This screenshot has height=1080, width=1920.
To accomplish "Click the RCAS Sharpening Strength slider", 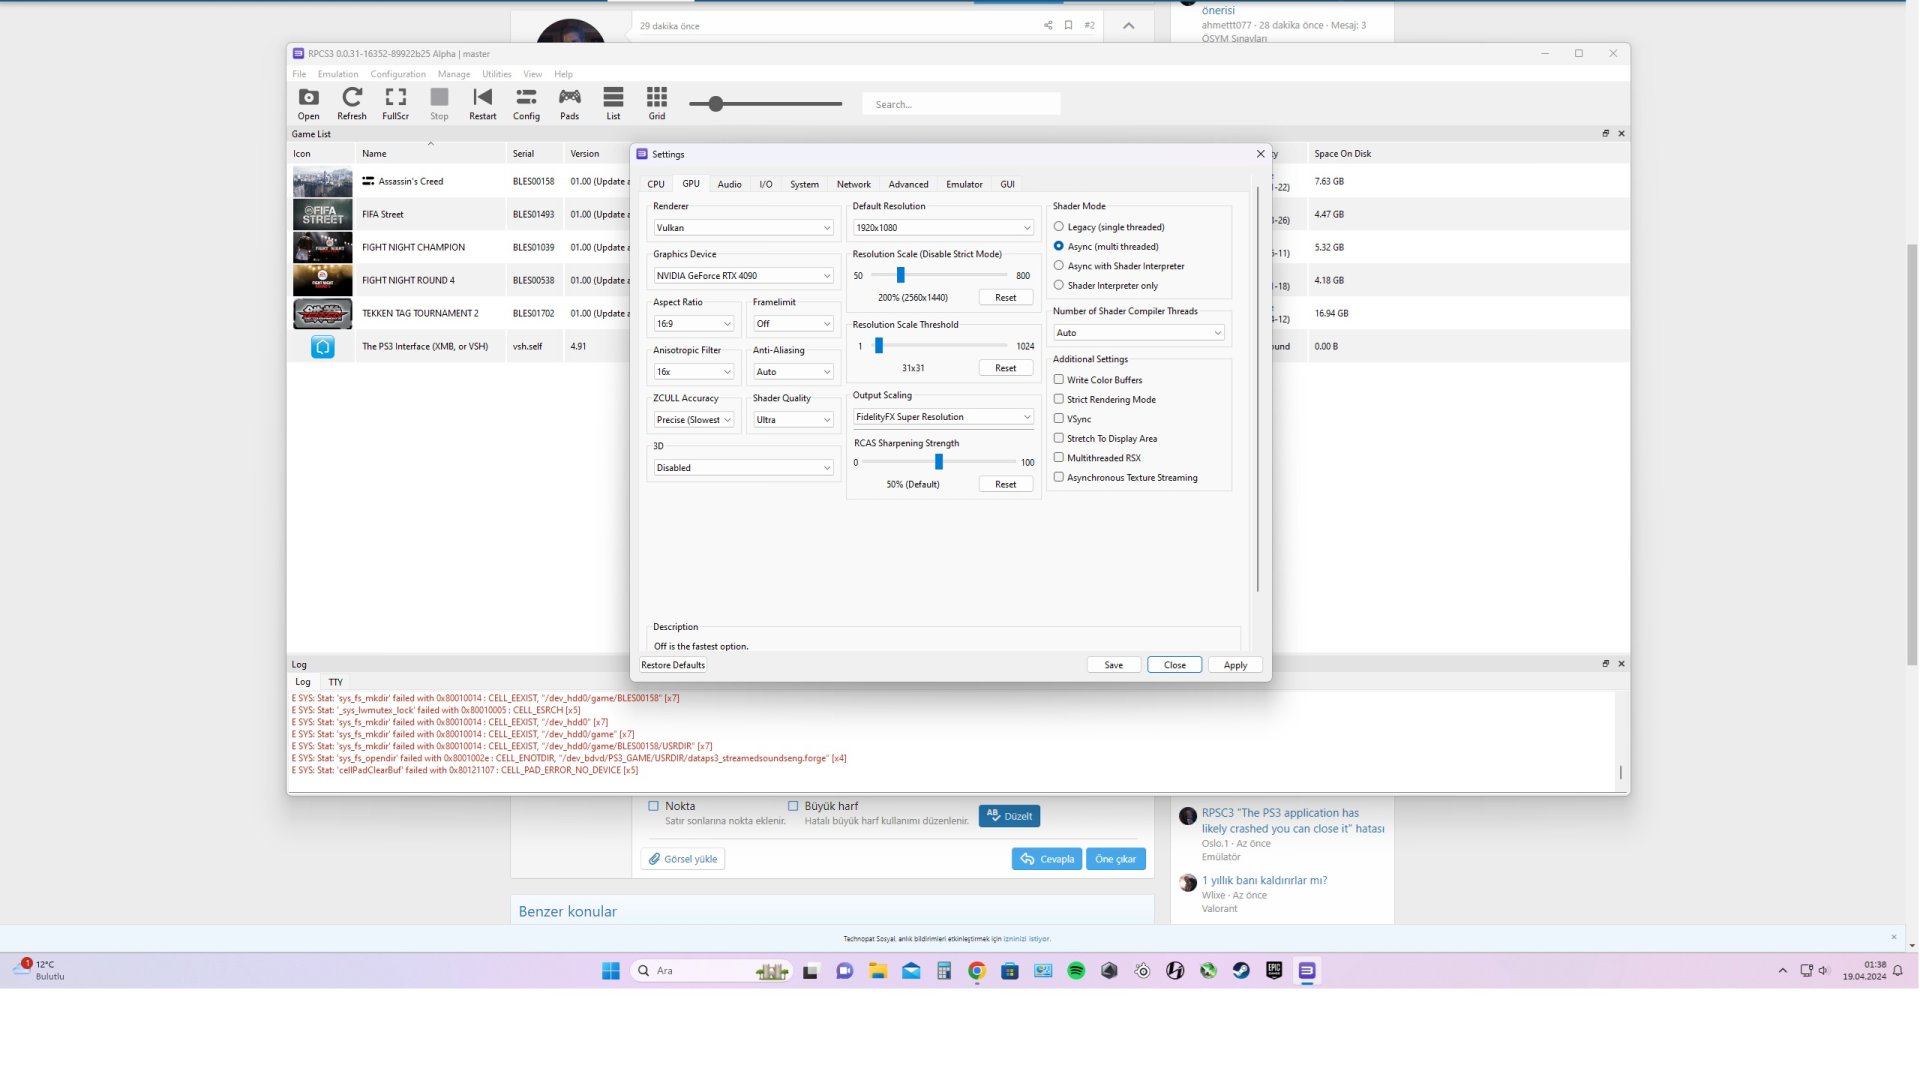I will 939,462.
